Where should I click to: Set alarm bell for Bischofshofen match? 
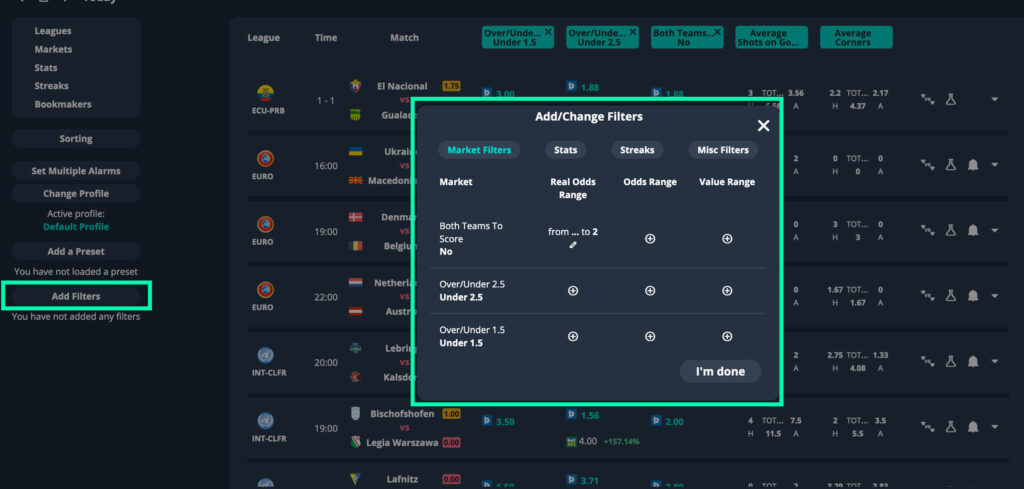973,427
